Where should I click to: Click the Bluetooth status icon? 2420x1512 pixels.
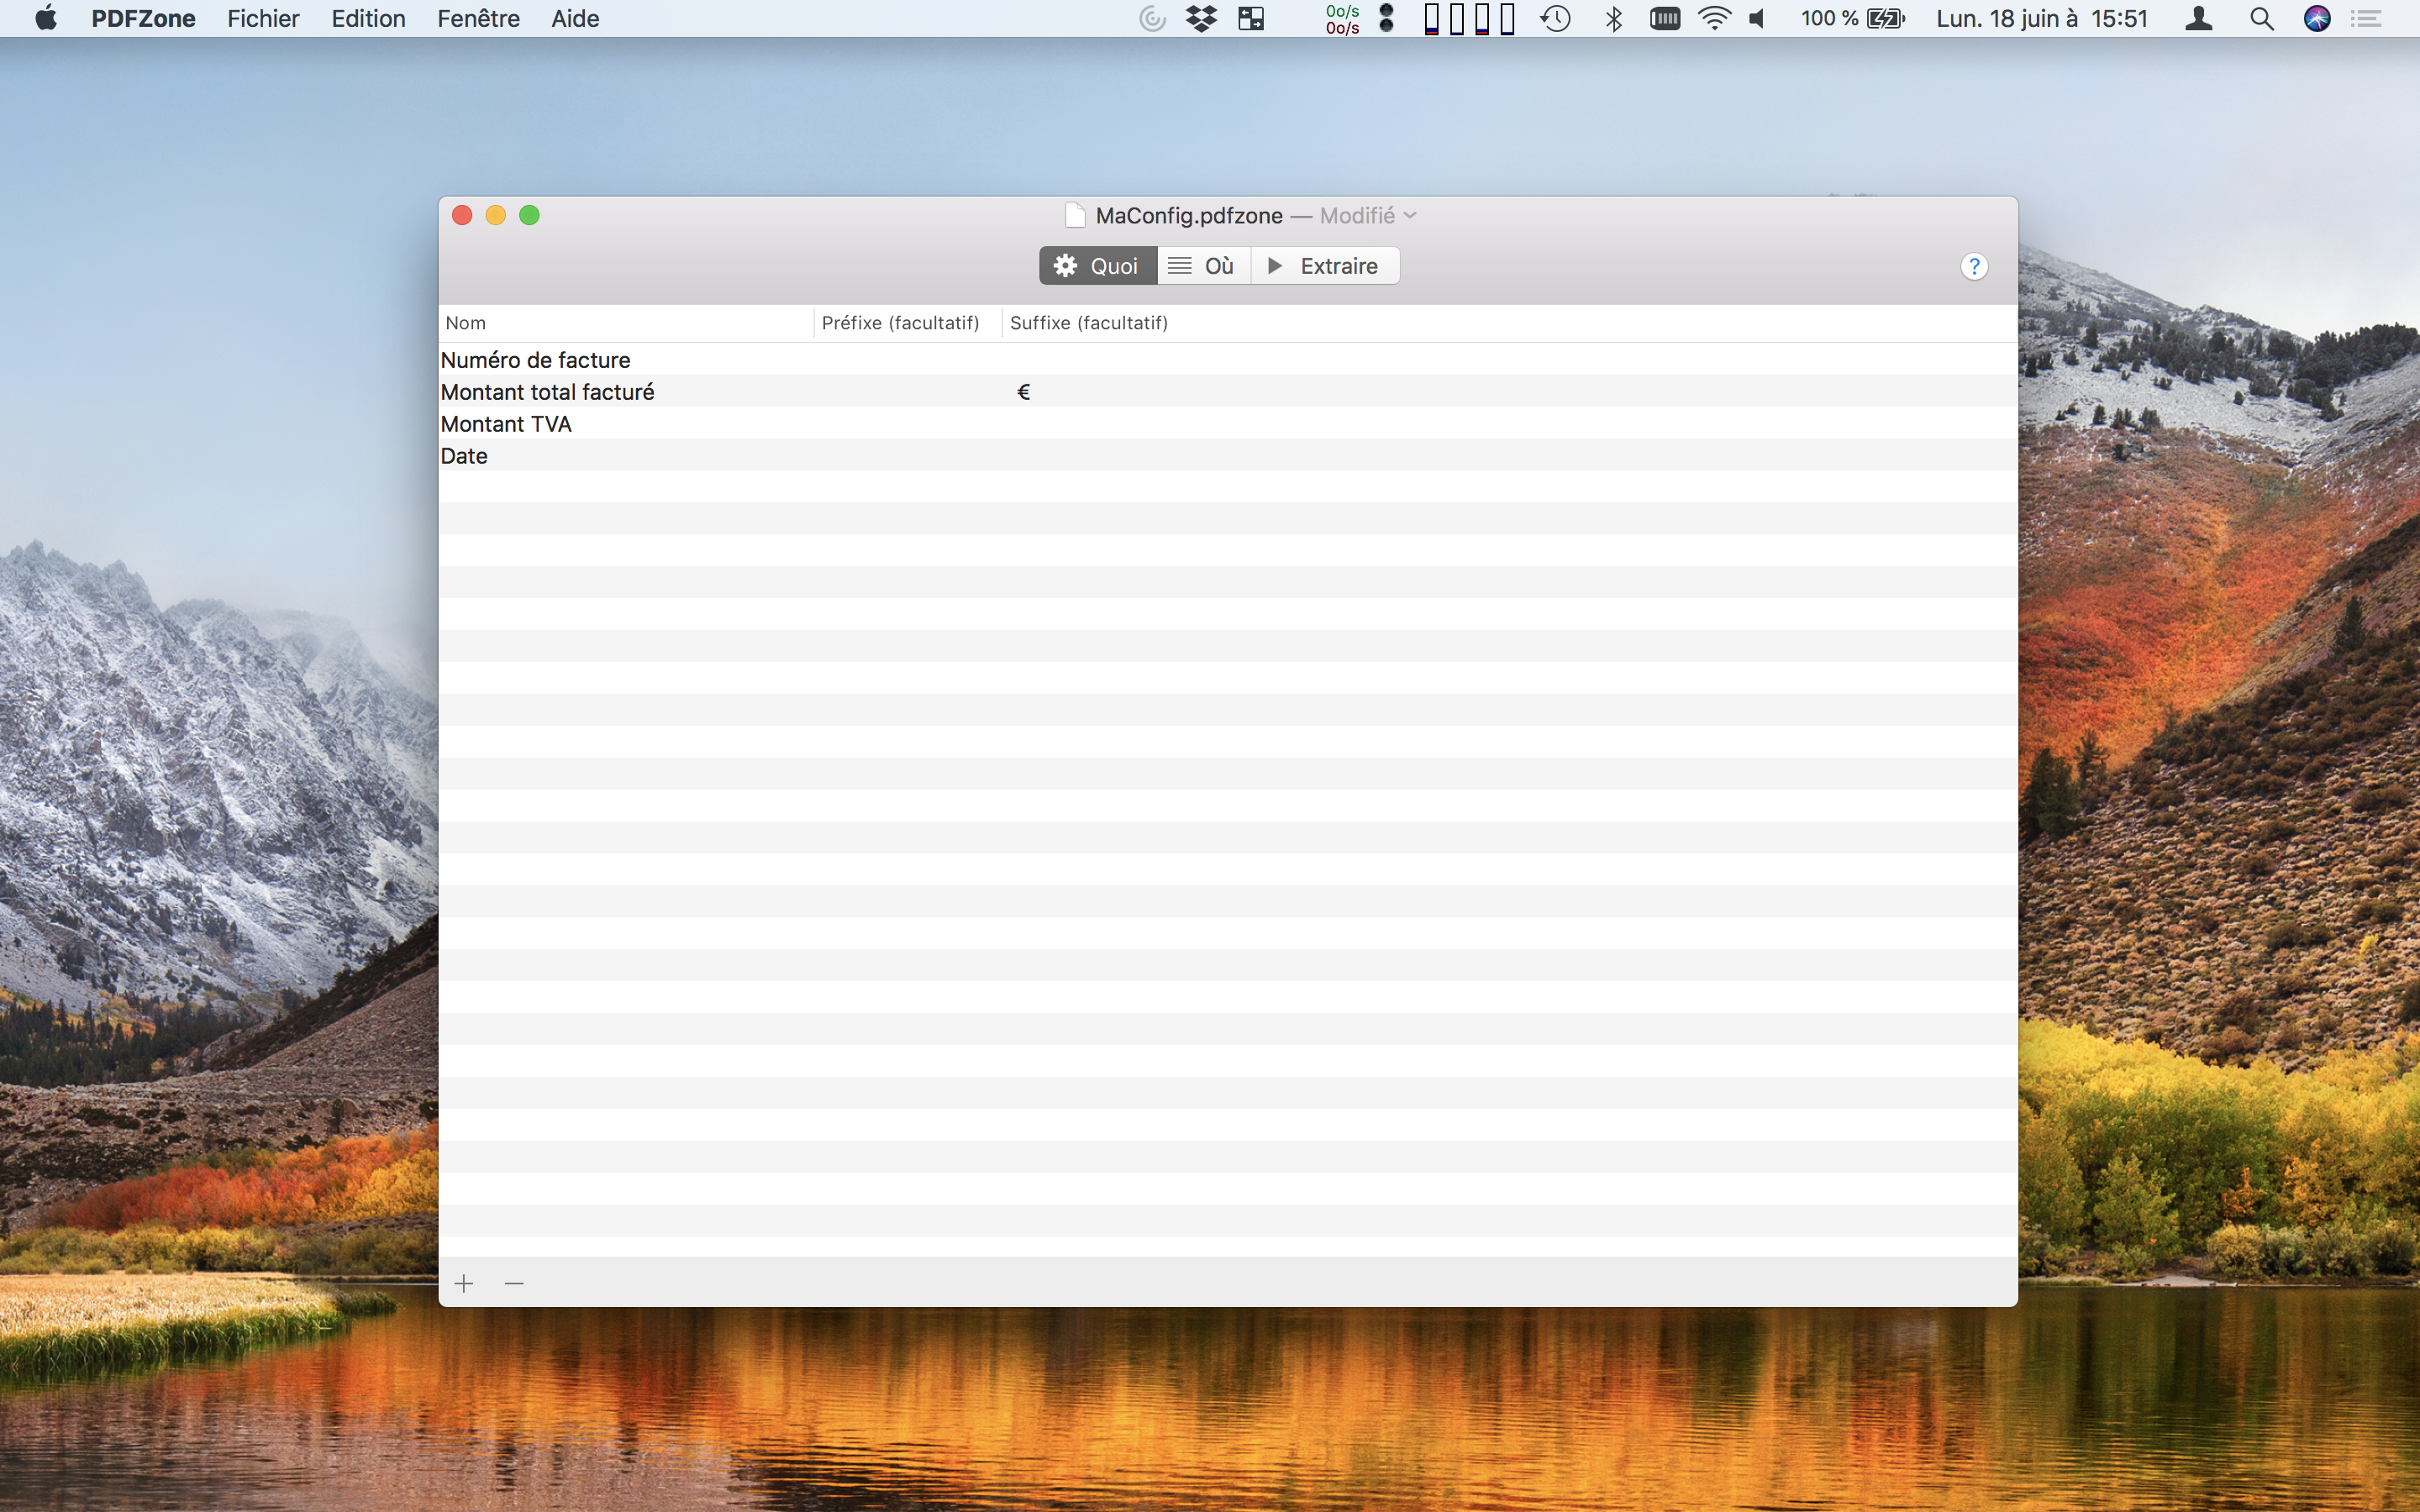coord(1613,19)
